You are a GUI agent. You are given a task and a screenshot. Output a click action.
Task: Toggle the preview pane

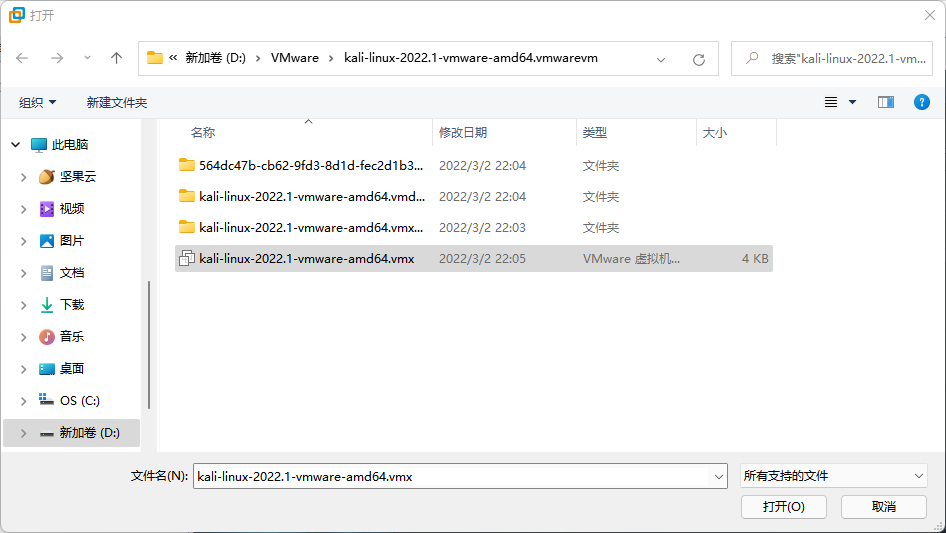point(886,103)
